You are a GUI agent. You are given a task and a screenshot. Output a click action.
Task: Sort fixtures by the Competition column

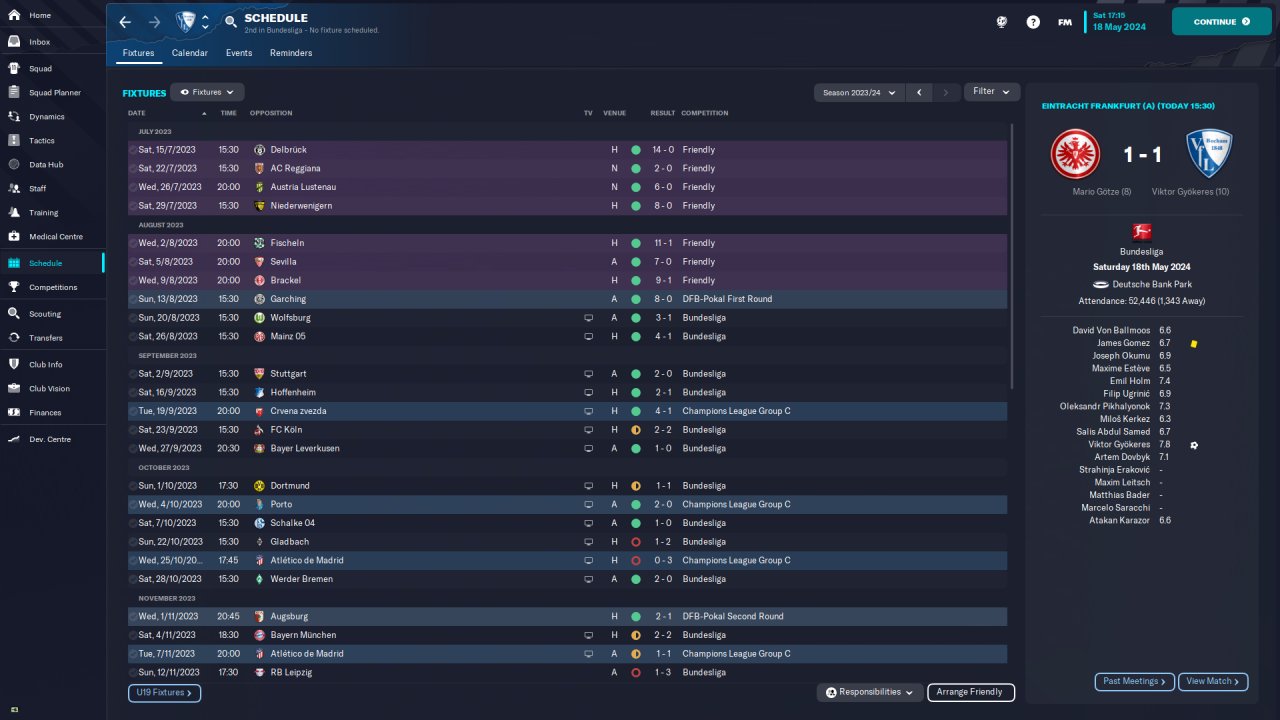click(705, 113)
